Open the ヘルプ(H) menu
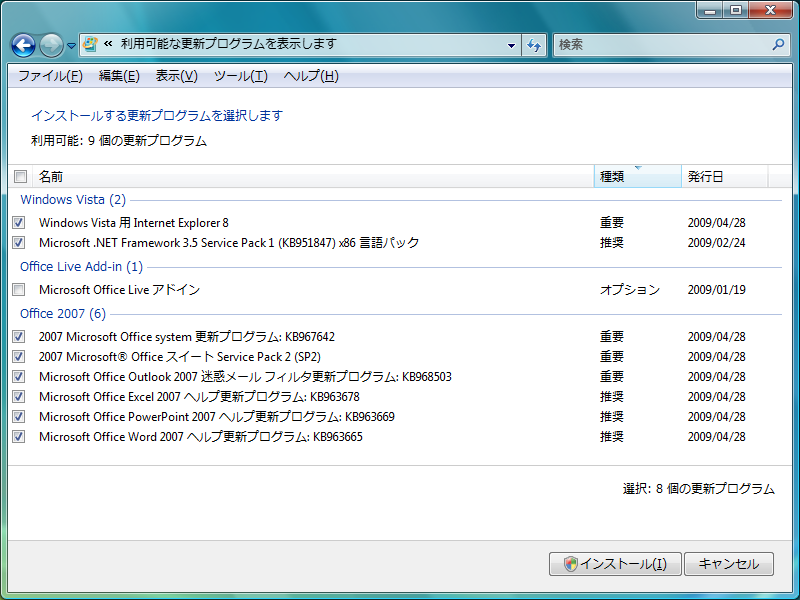 coord(311,76)
